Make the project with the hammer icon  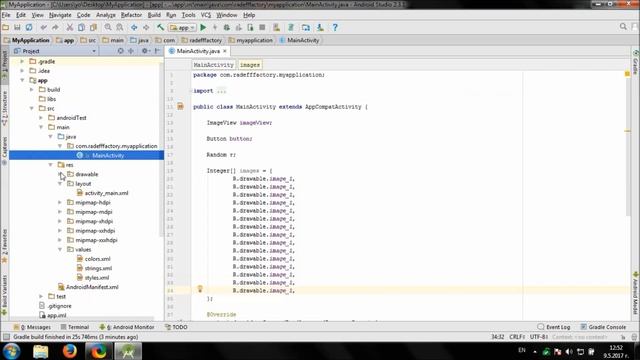pyautogui.click(x=160, y=27)
